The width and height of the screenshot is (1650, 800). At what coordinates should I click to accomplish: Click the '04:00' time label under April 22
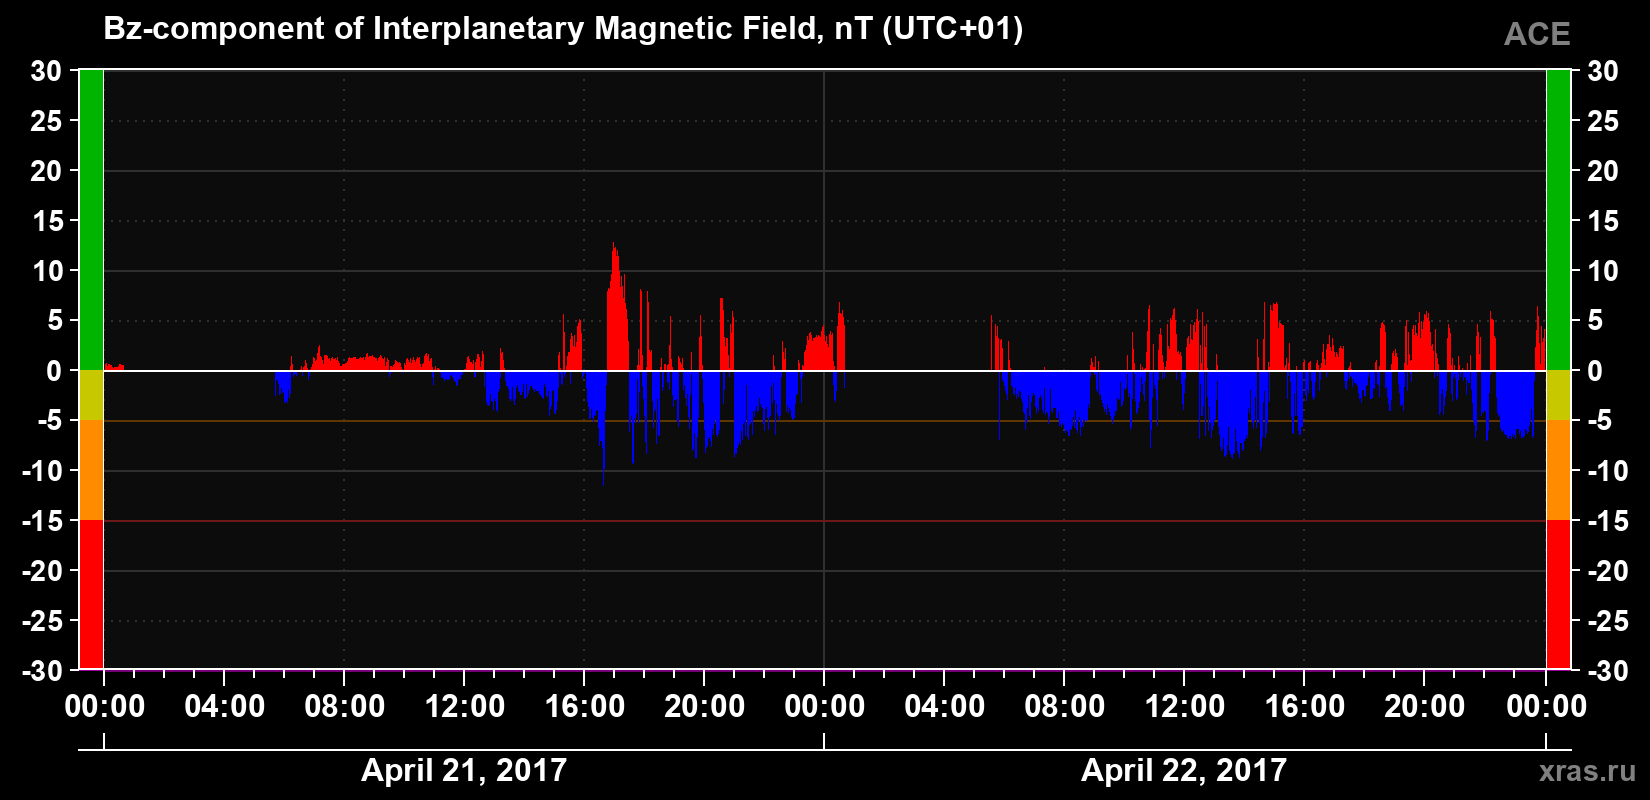tap(945, 707)
